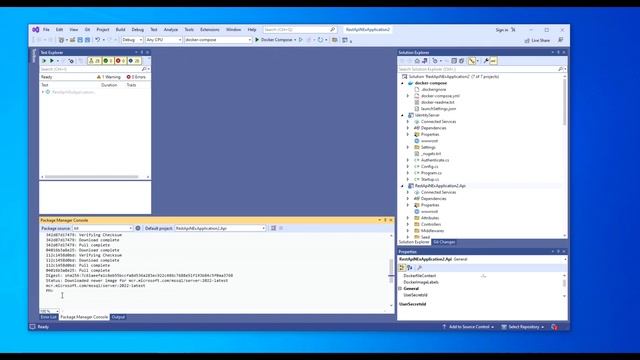The width and height of the screenshot is (640, 360).
Task: Click Collapse All icon in Solution Explorer
Action: tap(454, 61)
